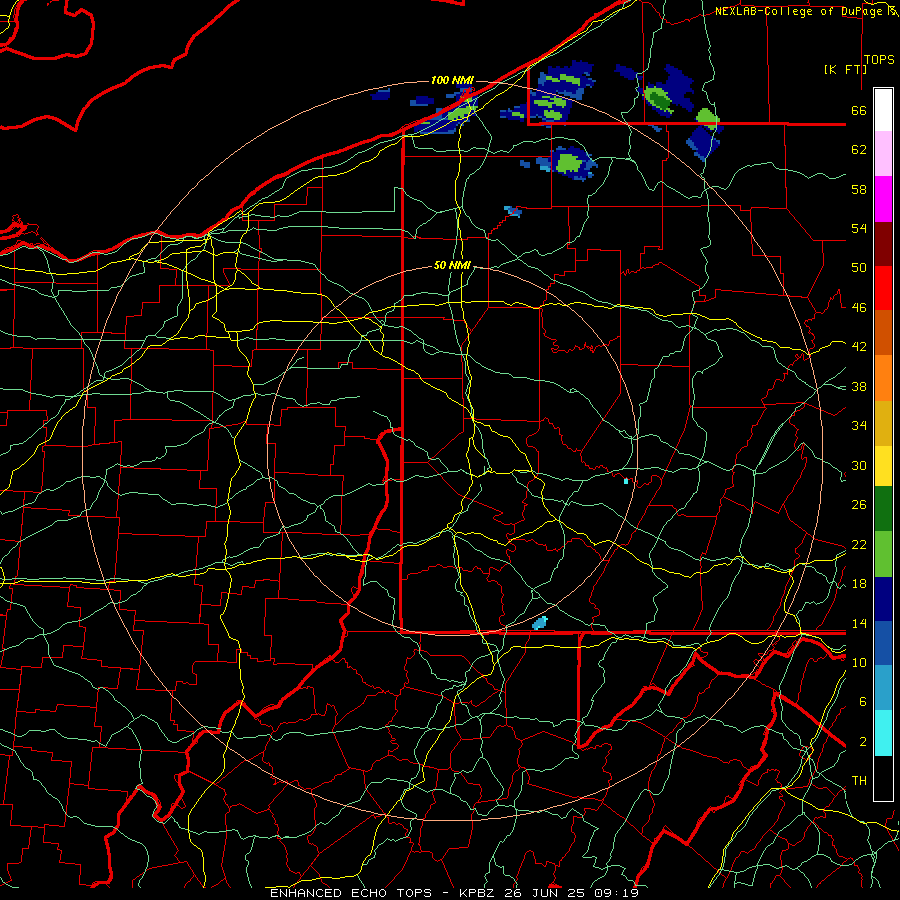This screenshot has width=900, height=900.
Task: Click the '[K FT]' units label
Action: tap(845, 69)
